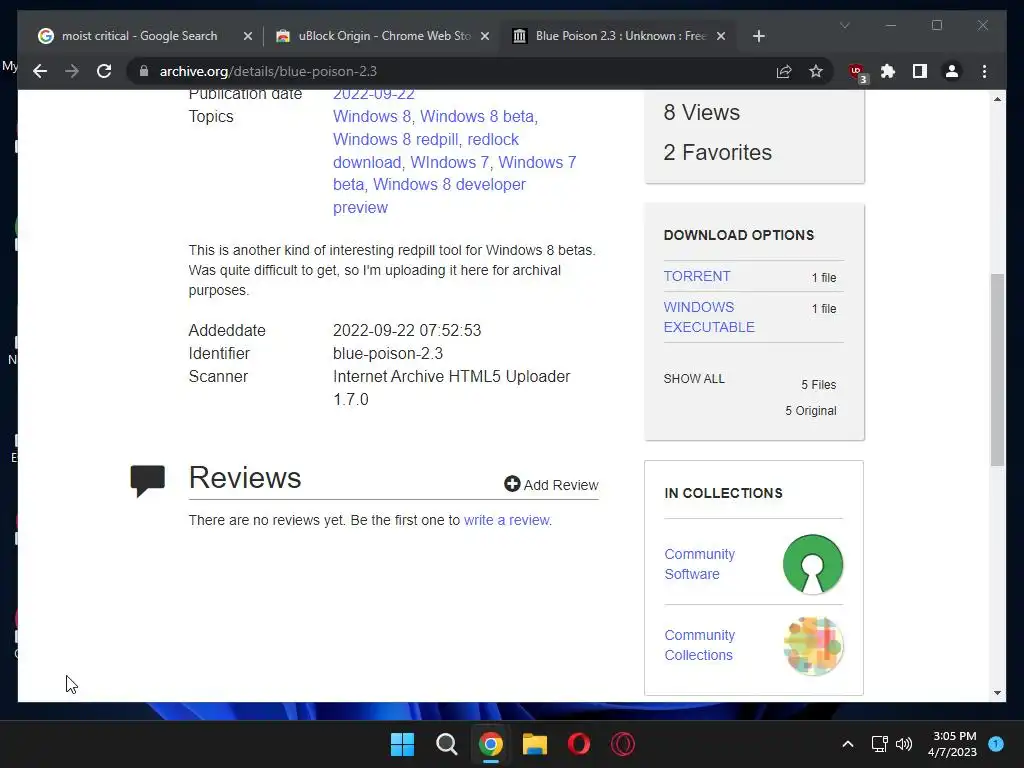Image resolution: width=1024 pixels, height=768 pixels.
Task: Open the Windows 8 topic link
Action: (x=372, y=116)
